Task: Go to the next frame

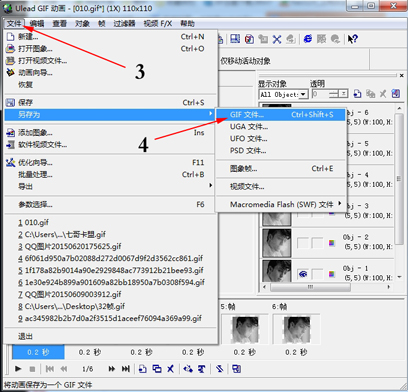Action: pyautogui.click(x=112, y=369)
